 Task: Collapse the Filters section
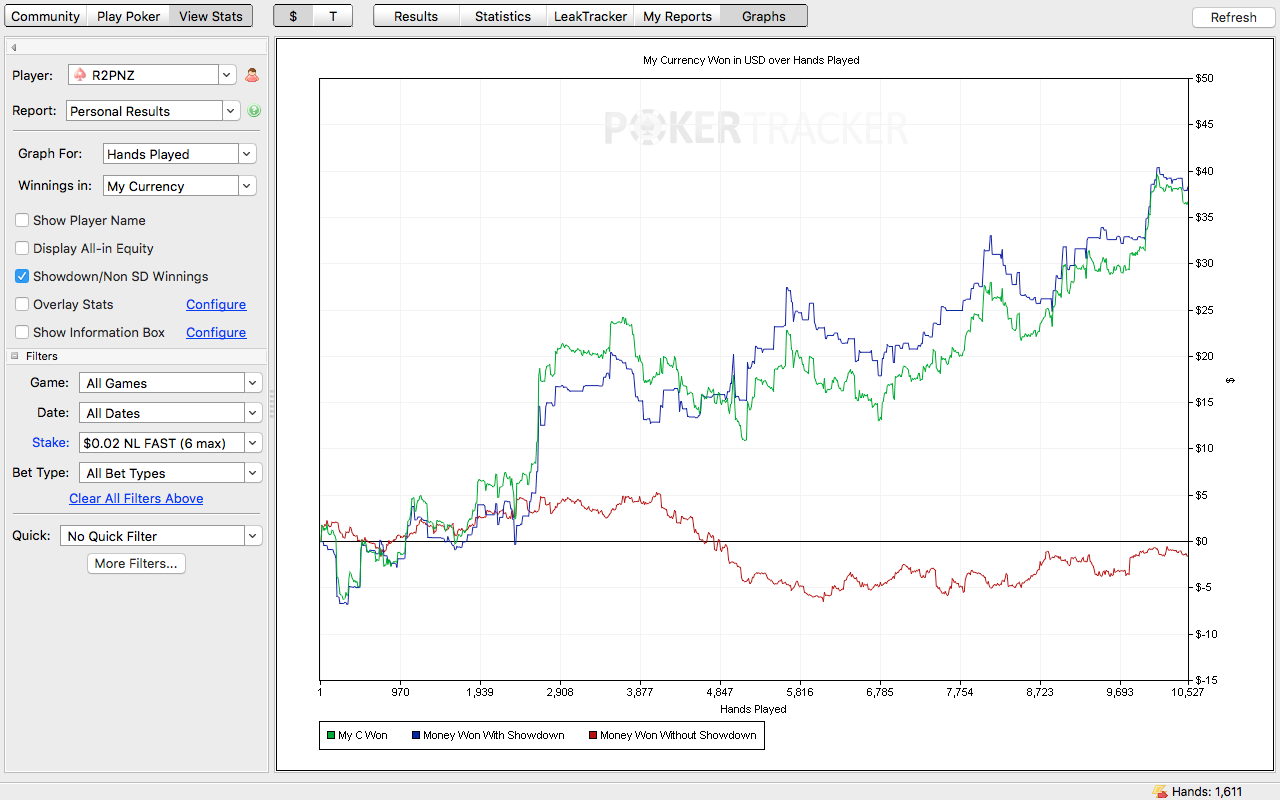[x=15, y=356]
